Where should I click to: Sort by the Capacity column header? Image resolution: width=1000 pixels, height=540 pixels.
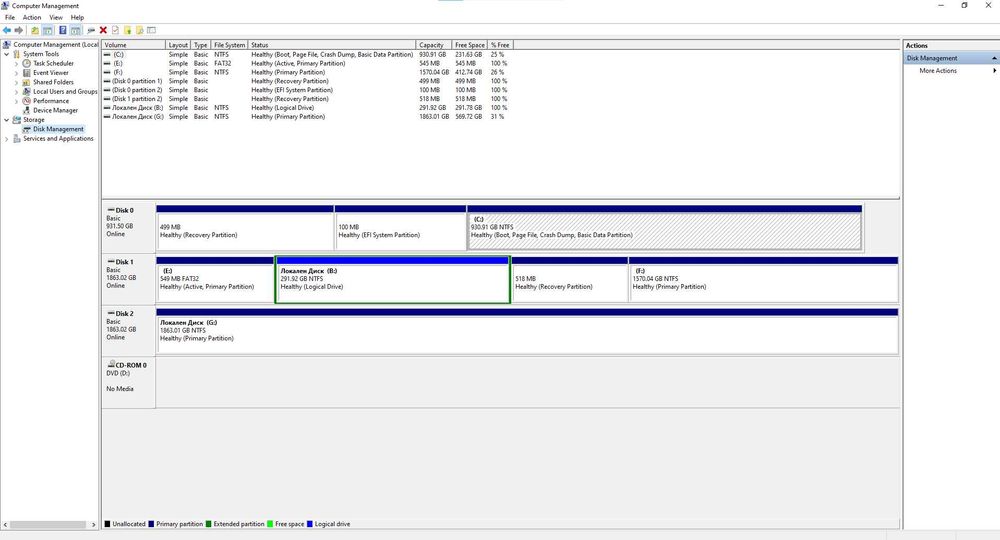pos(434,45)
